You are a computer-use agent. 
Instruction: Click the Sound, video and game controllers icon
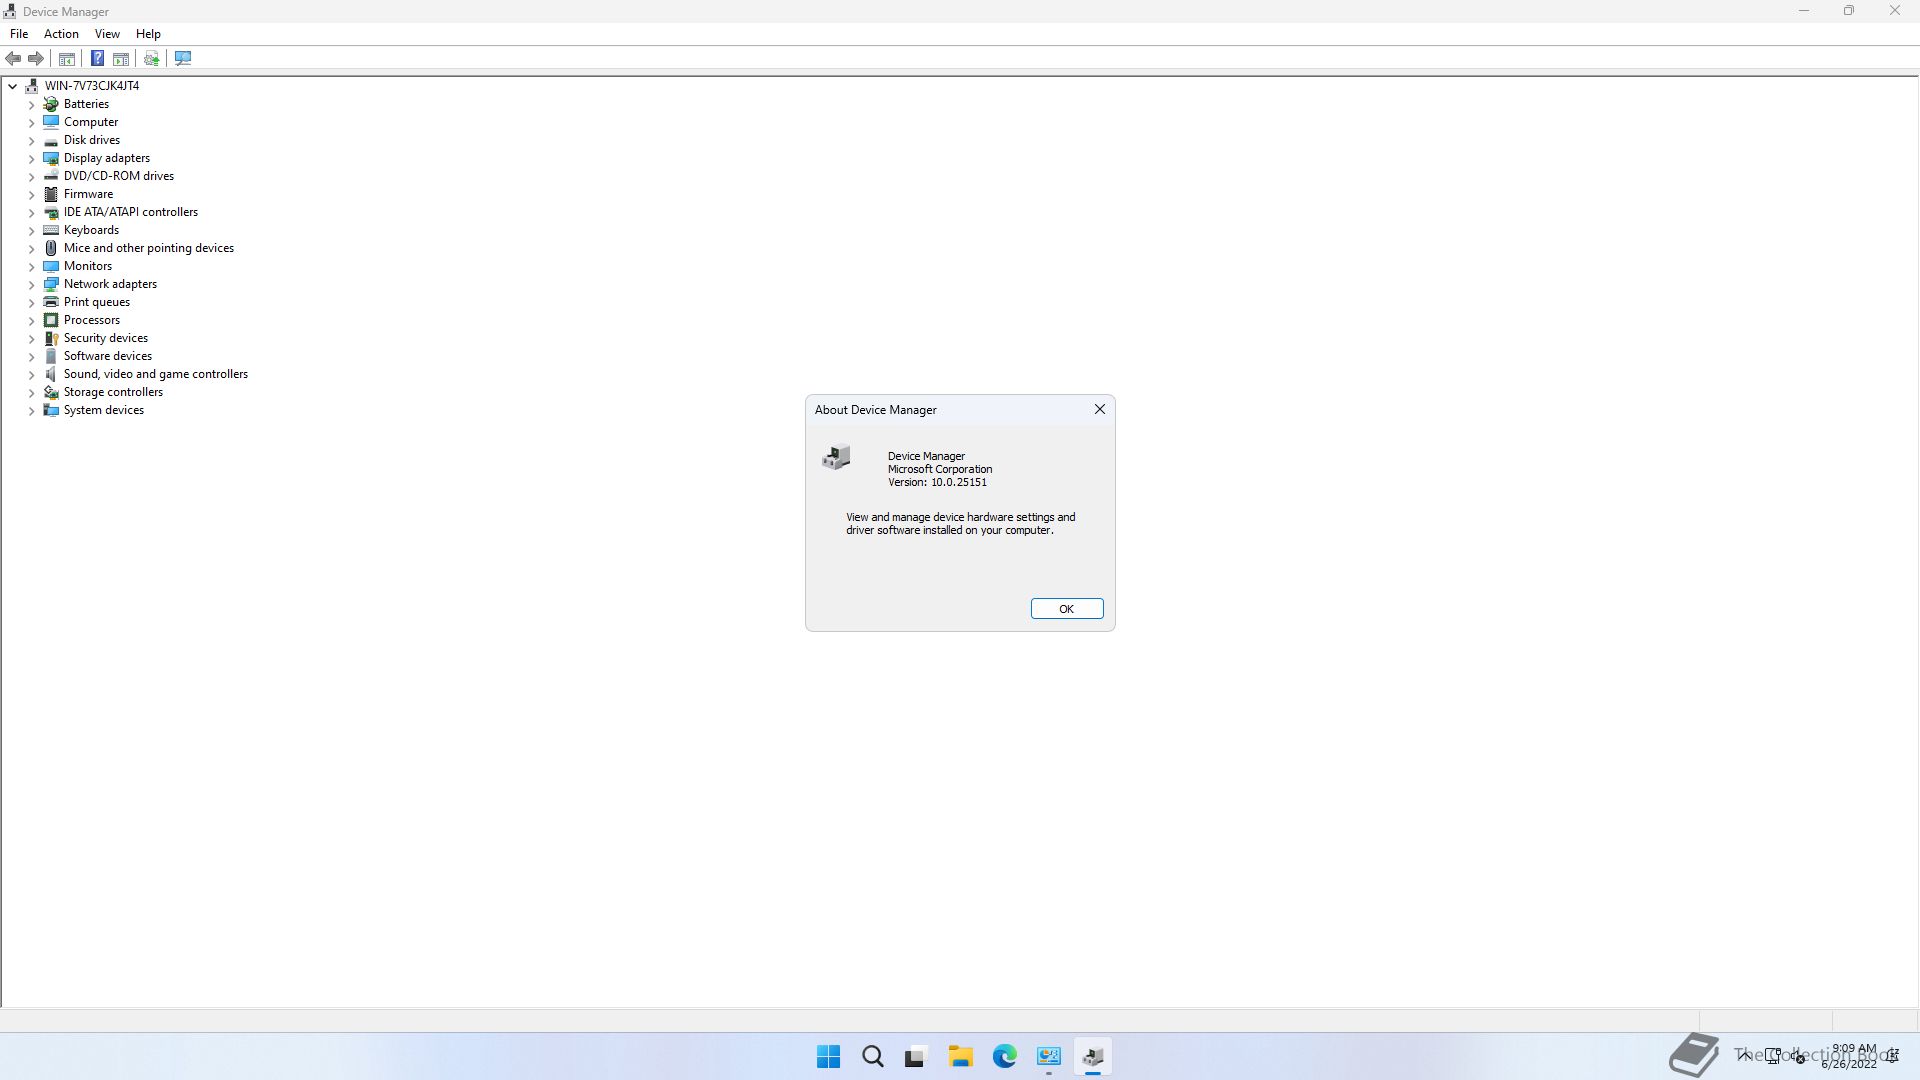point(51,374)
